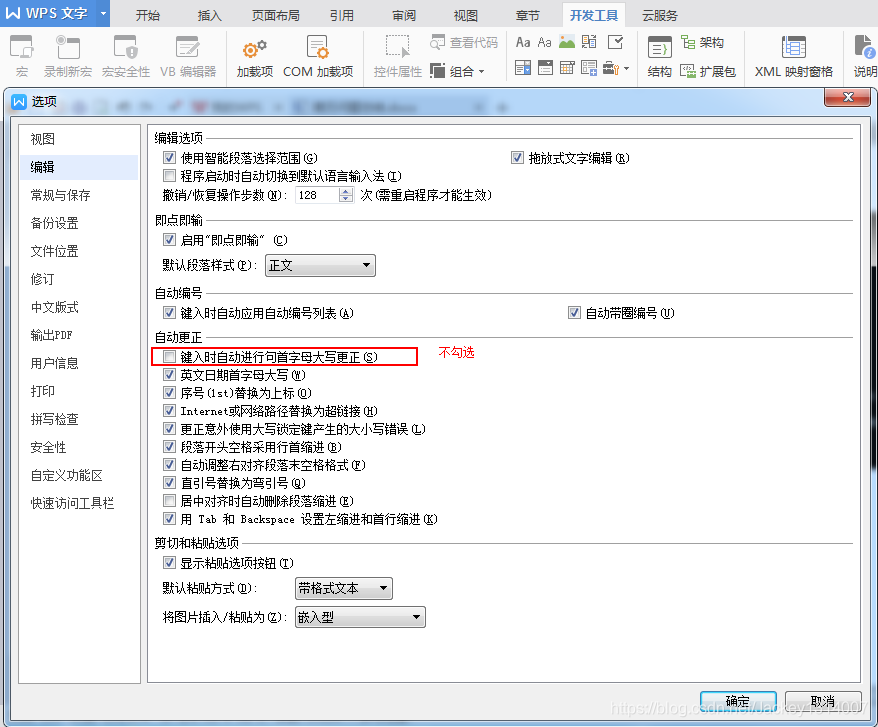Switch to the 插入 ribbon tab
The image size is (878, 727).
coord(209,16)
